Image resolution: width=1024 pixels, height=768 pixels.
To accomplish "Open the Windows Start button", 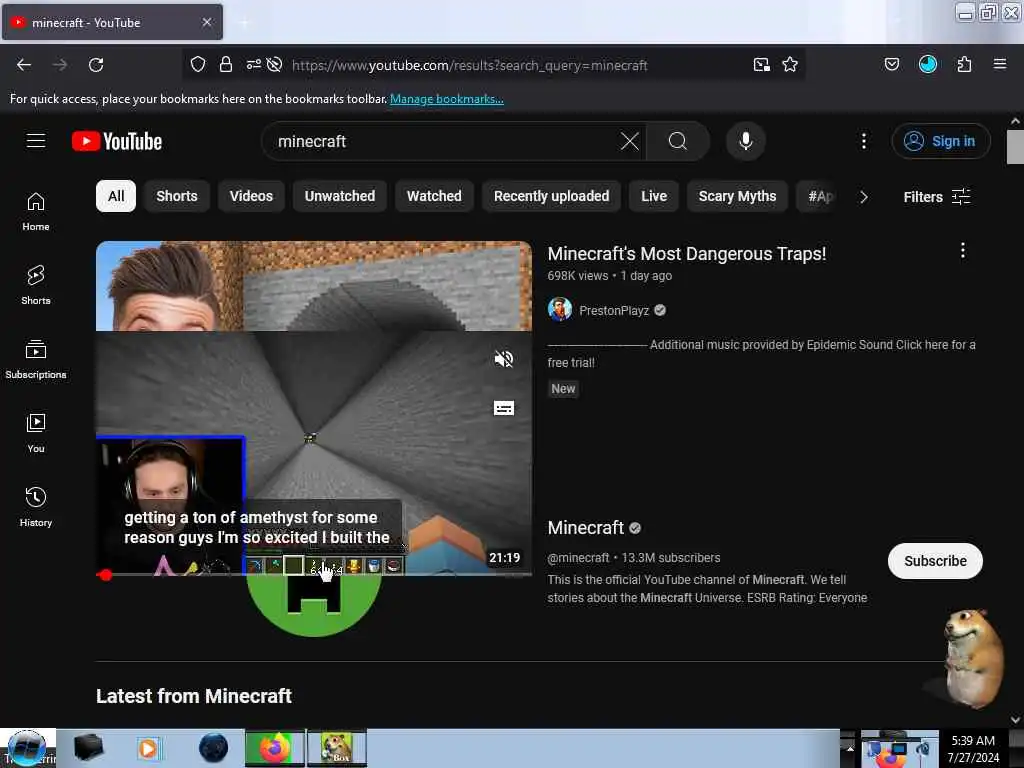I will tap(26, 748).
